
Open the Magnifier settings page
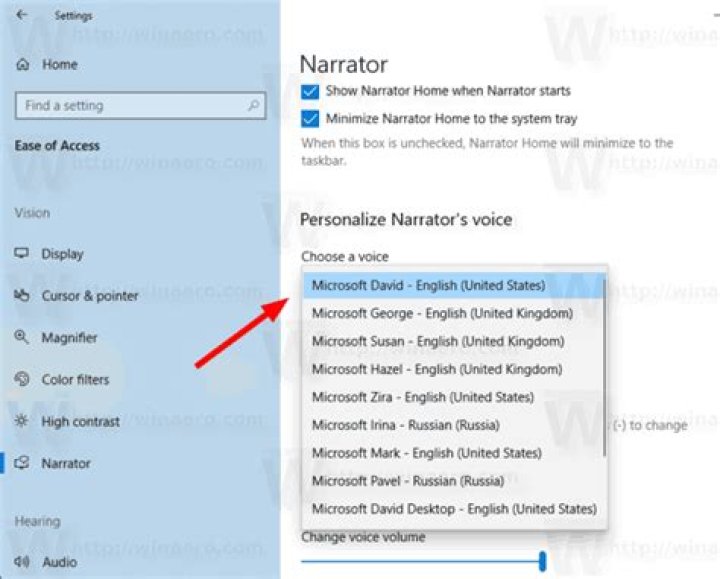tap(69, 338)
